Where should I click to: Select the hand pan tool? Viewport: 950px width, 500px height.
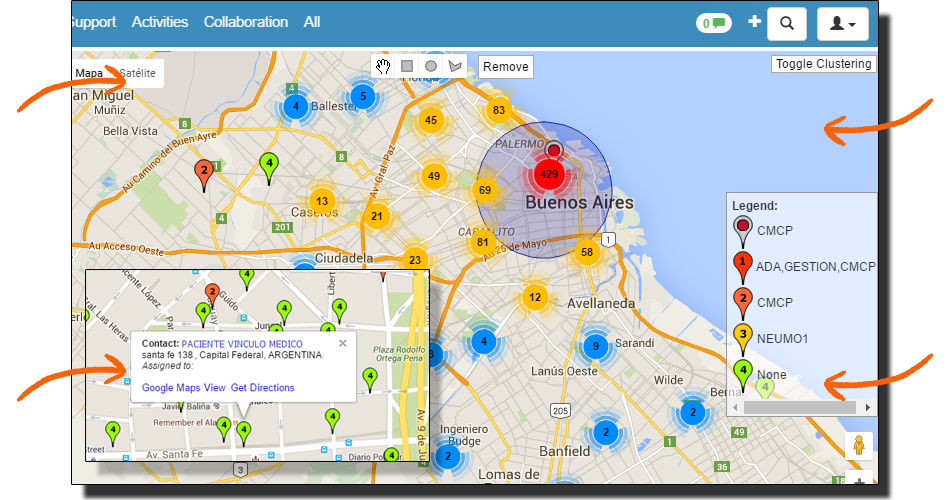coord(383,66)
